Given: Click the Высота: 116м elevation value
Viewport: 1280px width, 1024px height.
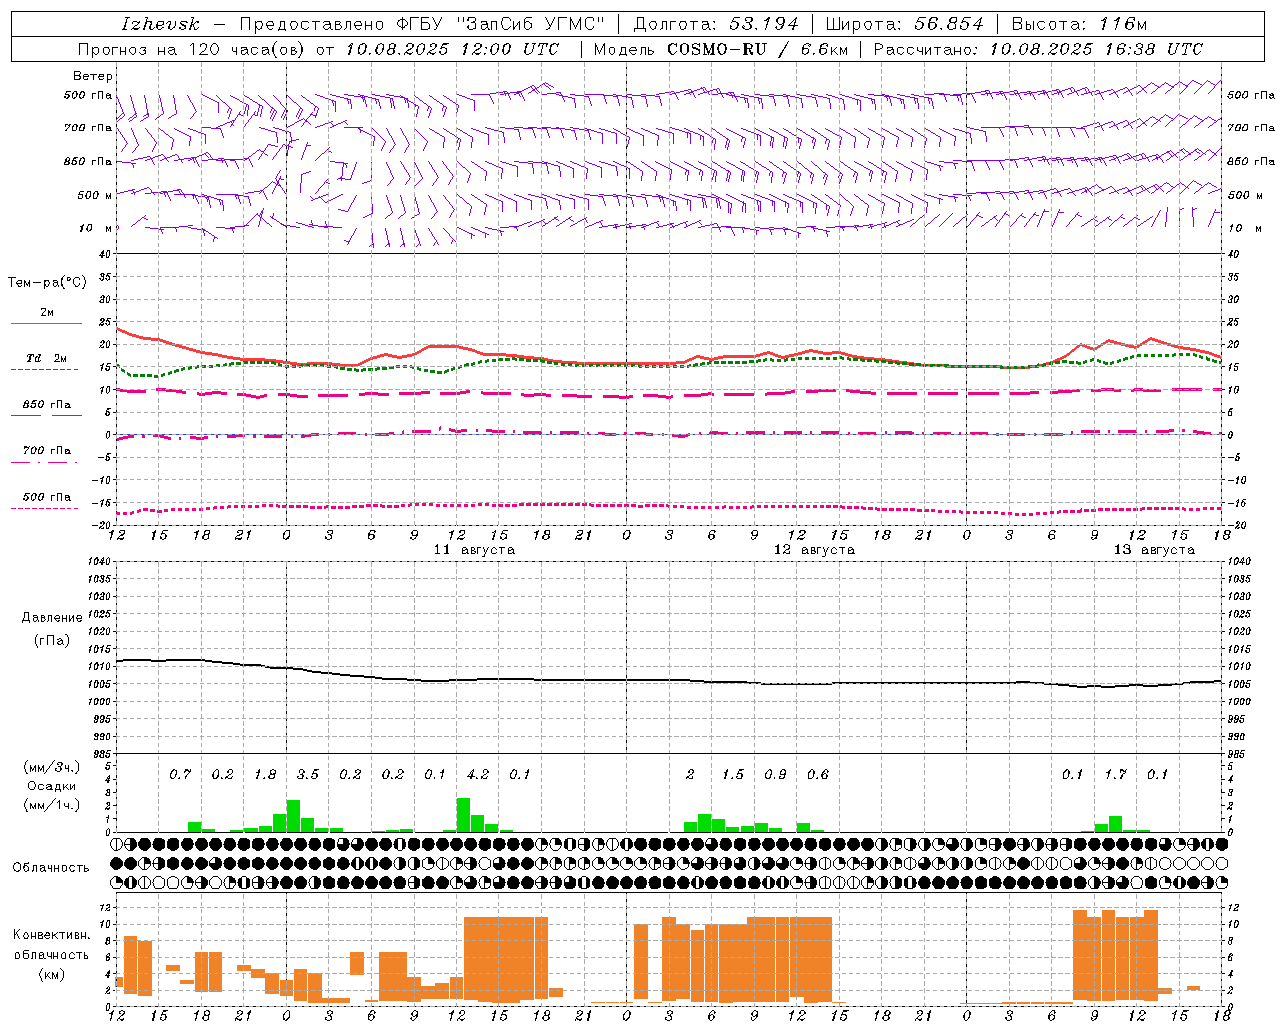Looking at the screenshot, I should point(1079,24).
